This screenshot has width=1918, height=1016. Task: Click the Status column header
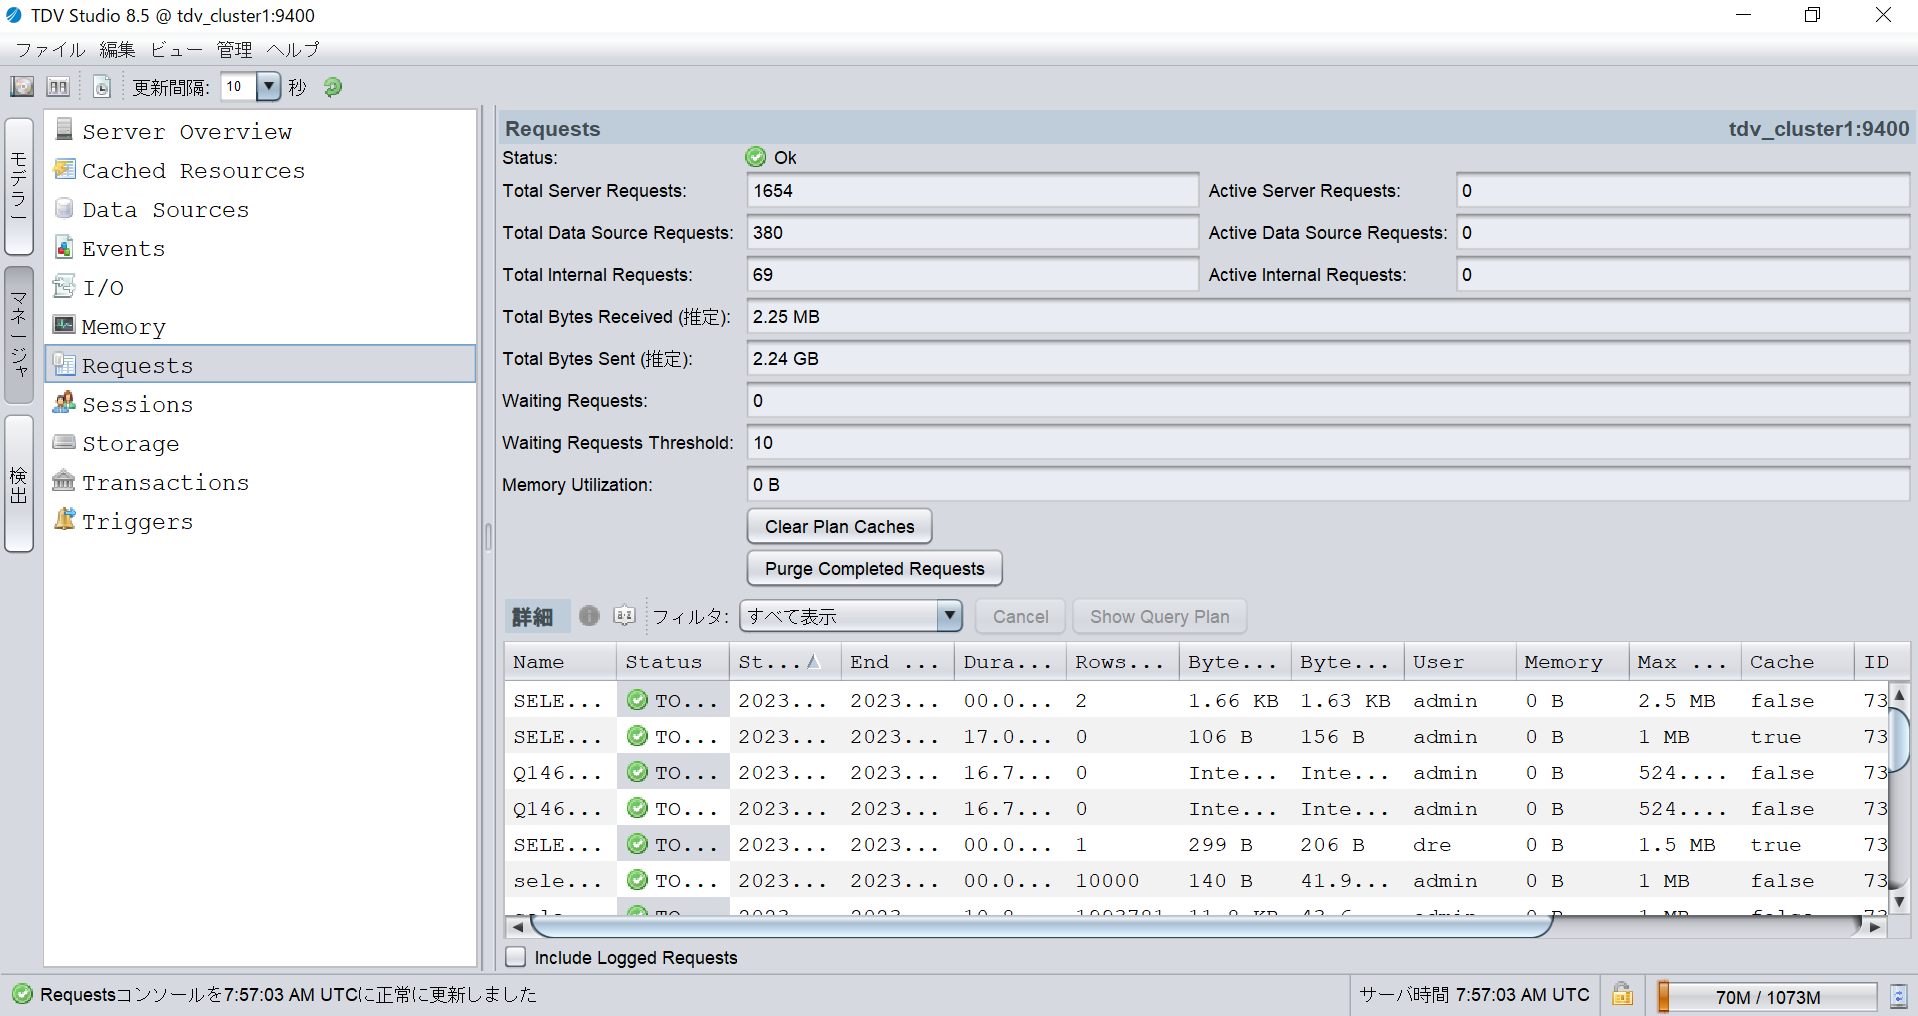point(673,662)
